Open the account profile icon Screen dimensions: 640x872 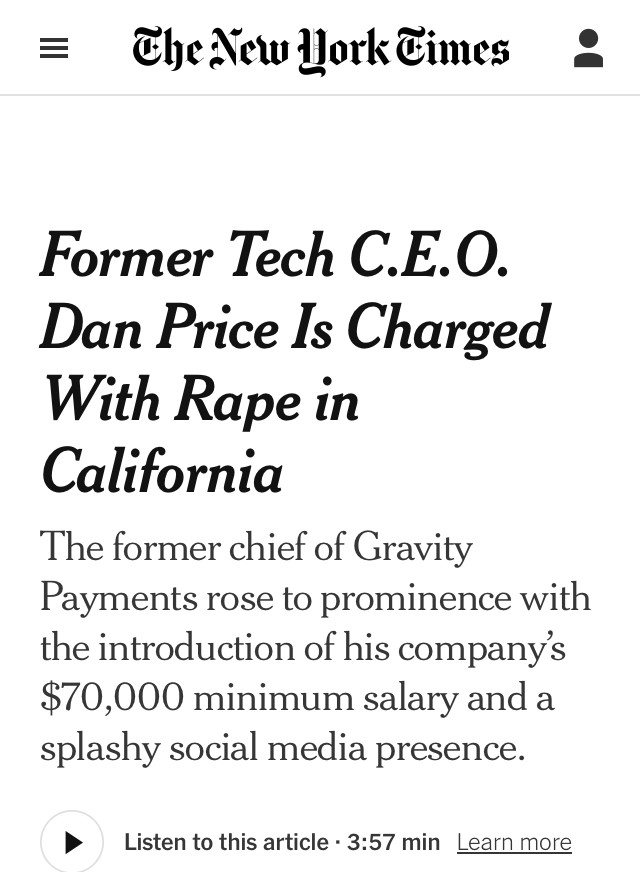[588, 48]
